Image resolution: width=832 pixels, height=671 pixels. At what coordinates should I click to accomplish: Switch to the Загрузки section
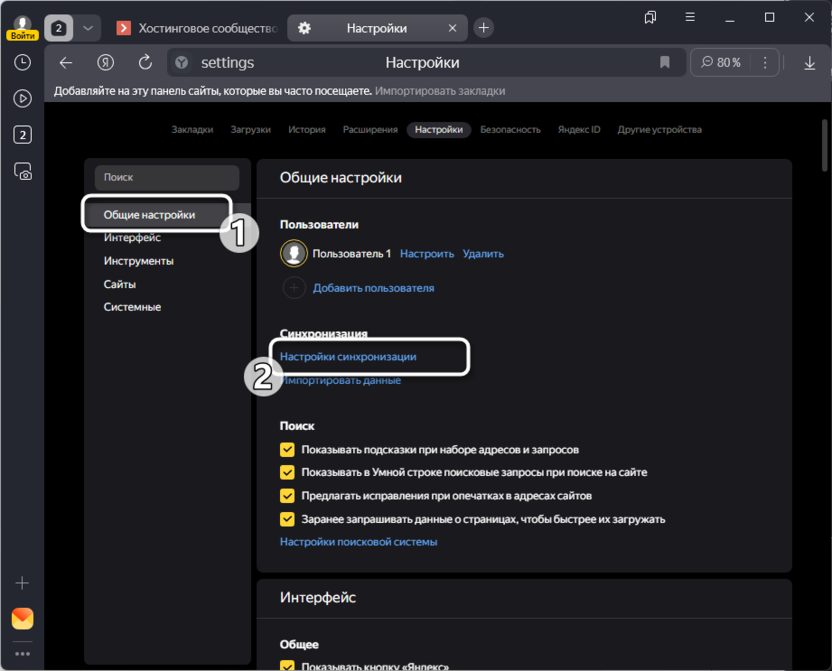pos(250,129)
